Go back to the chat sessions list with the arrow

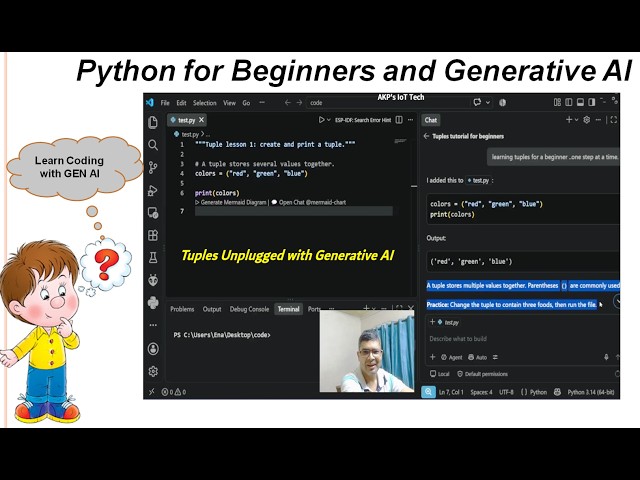(x=427, y=136)
